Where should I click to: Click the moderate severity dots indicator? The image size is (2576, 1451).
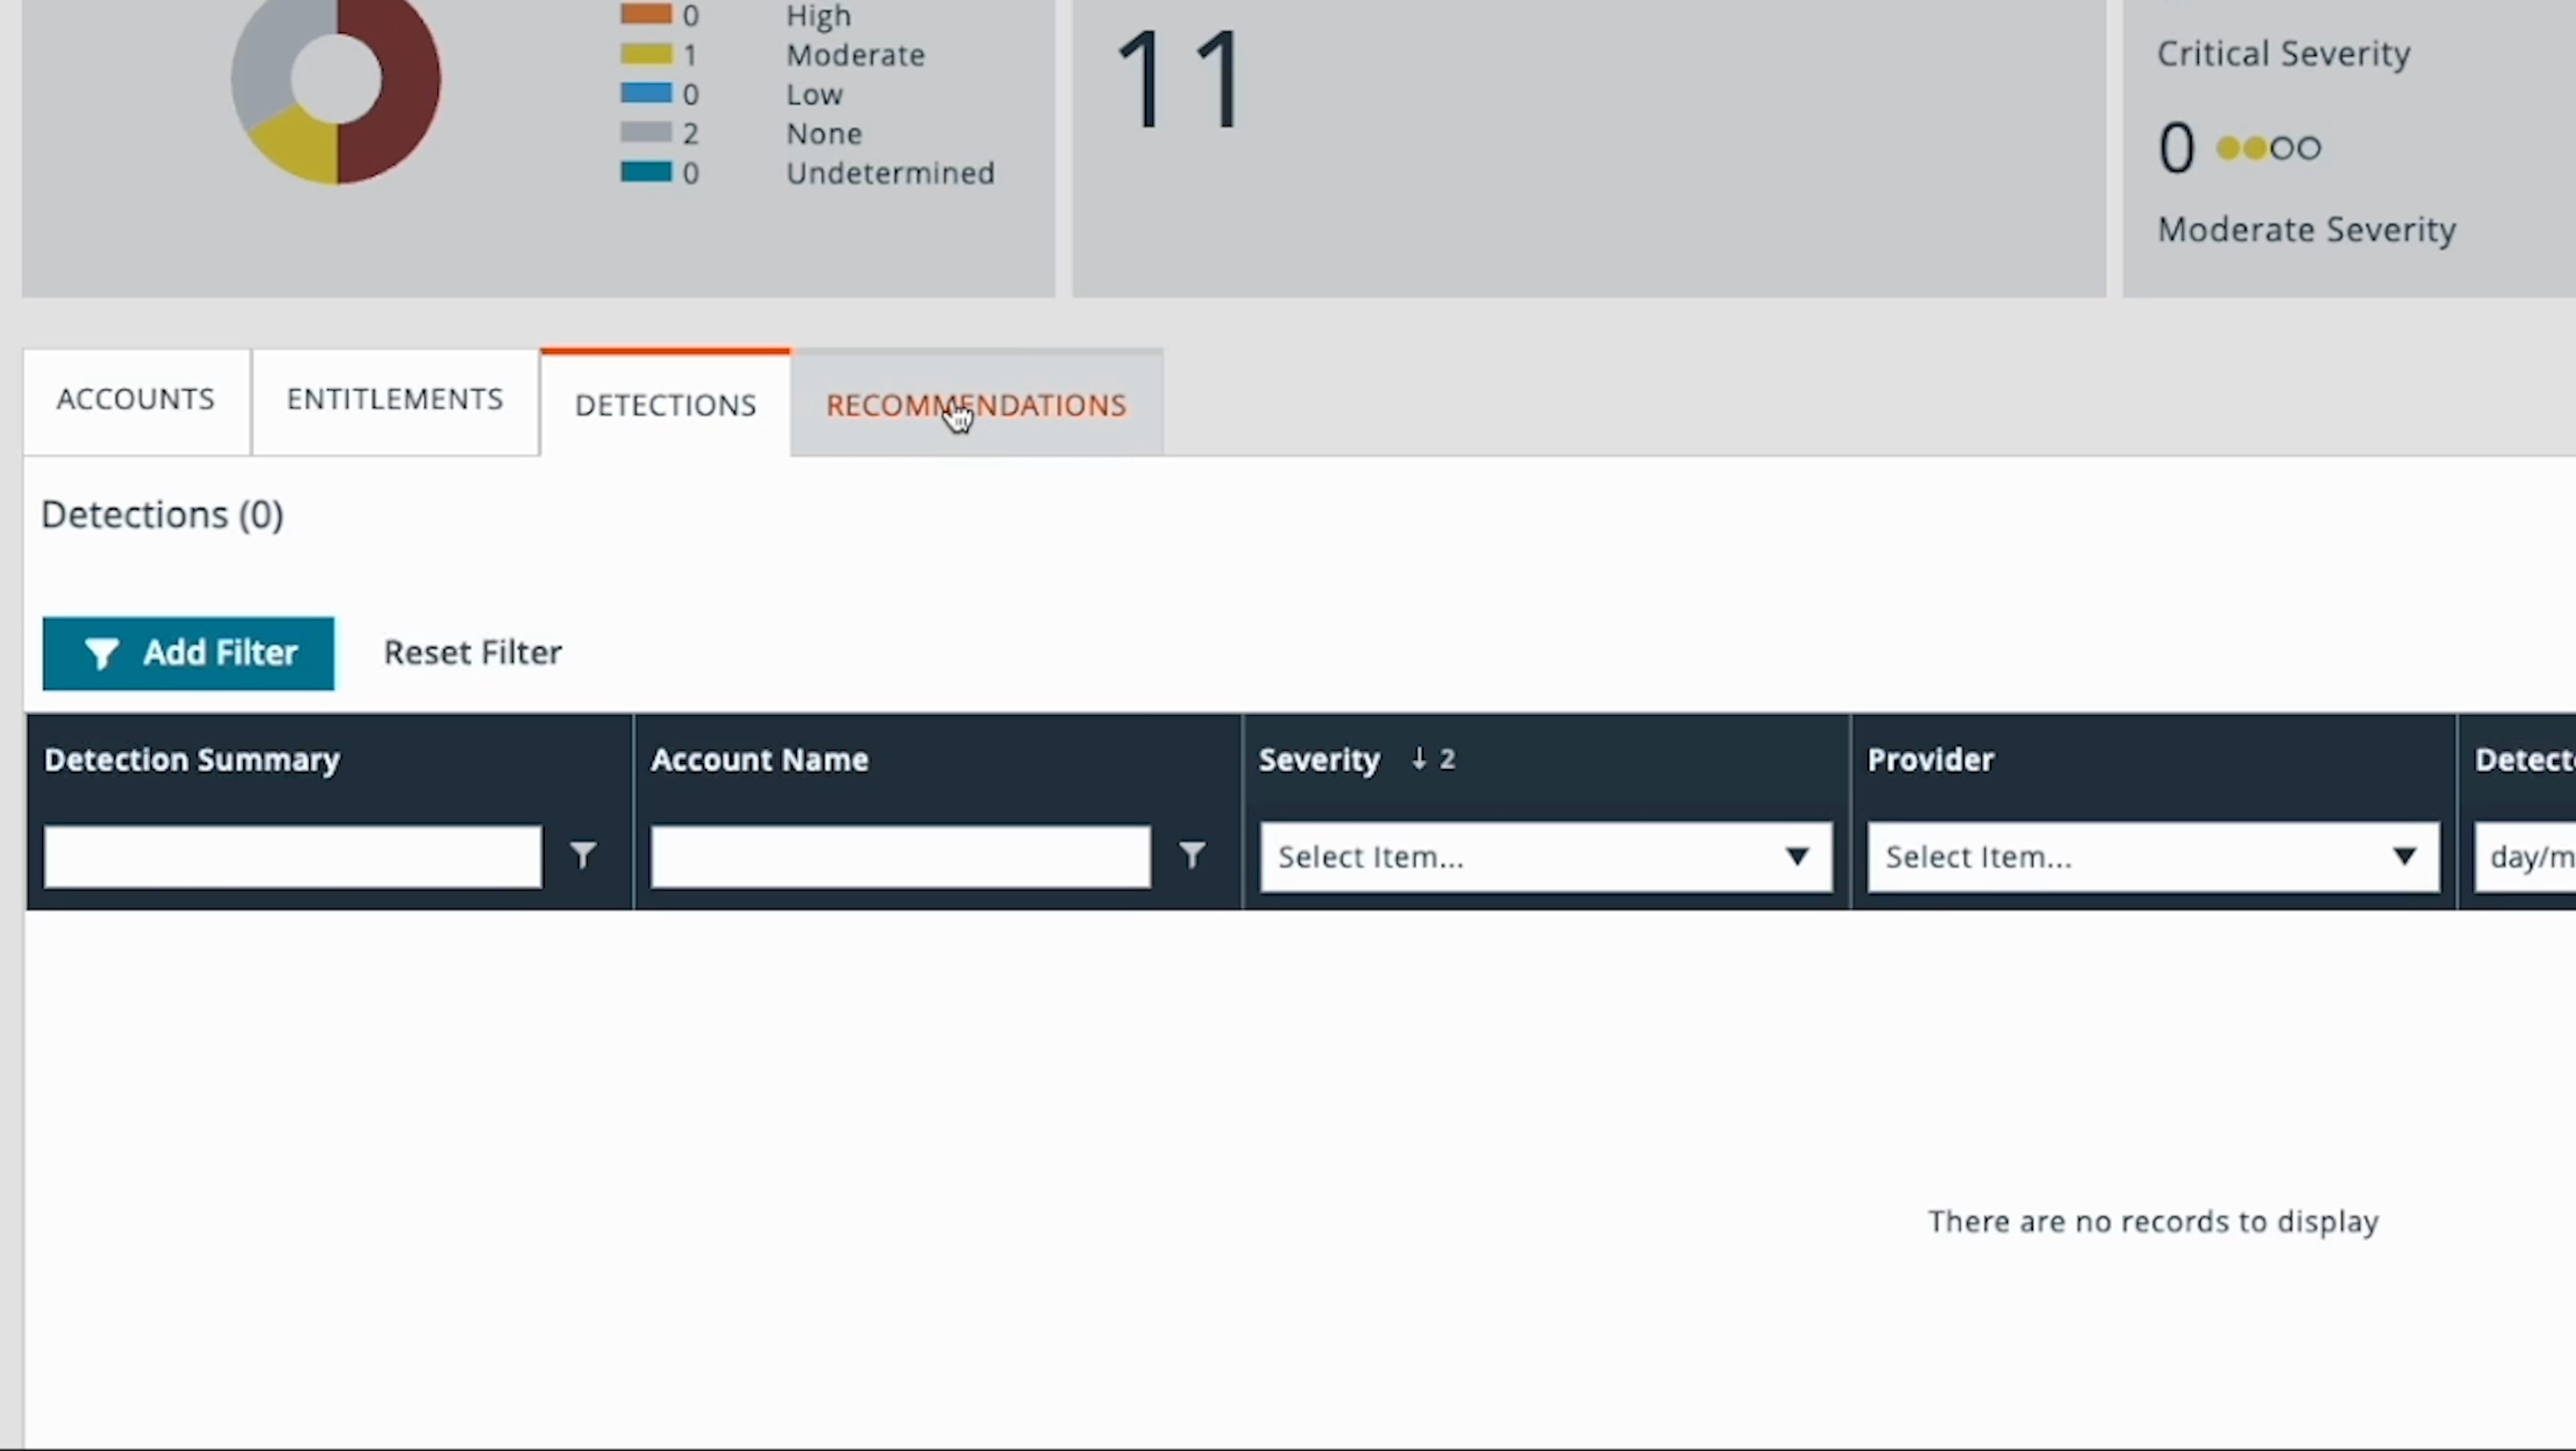[x=2268, y=149]
